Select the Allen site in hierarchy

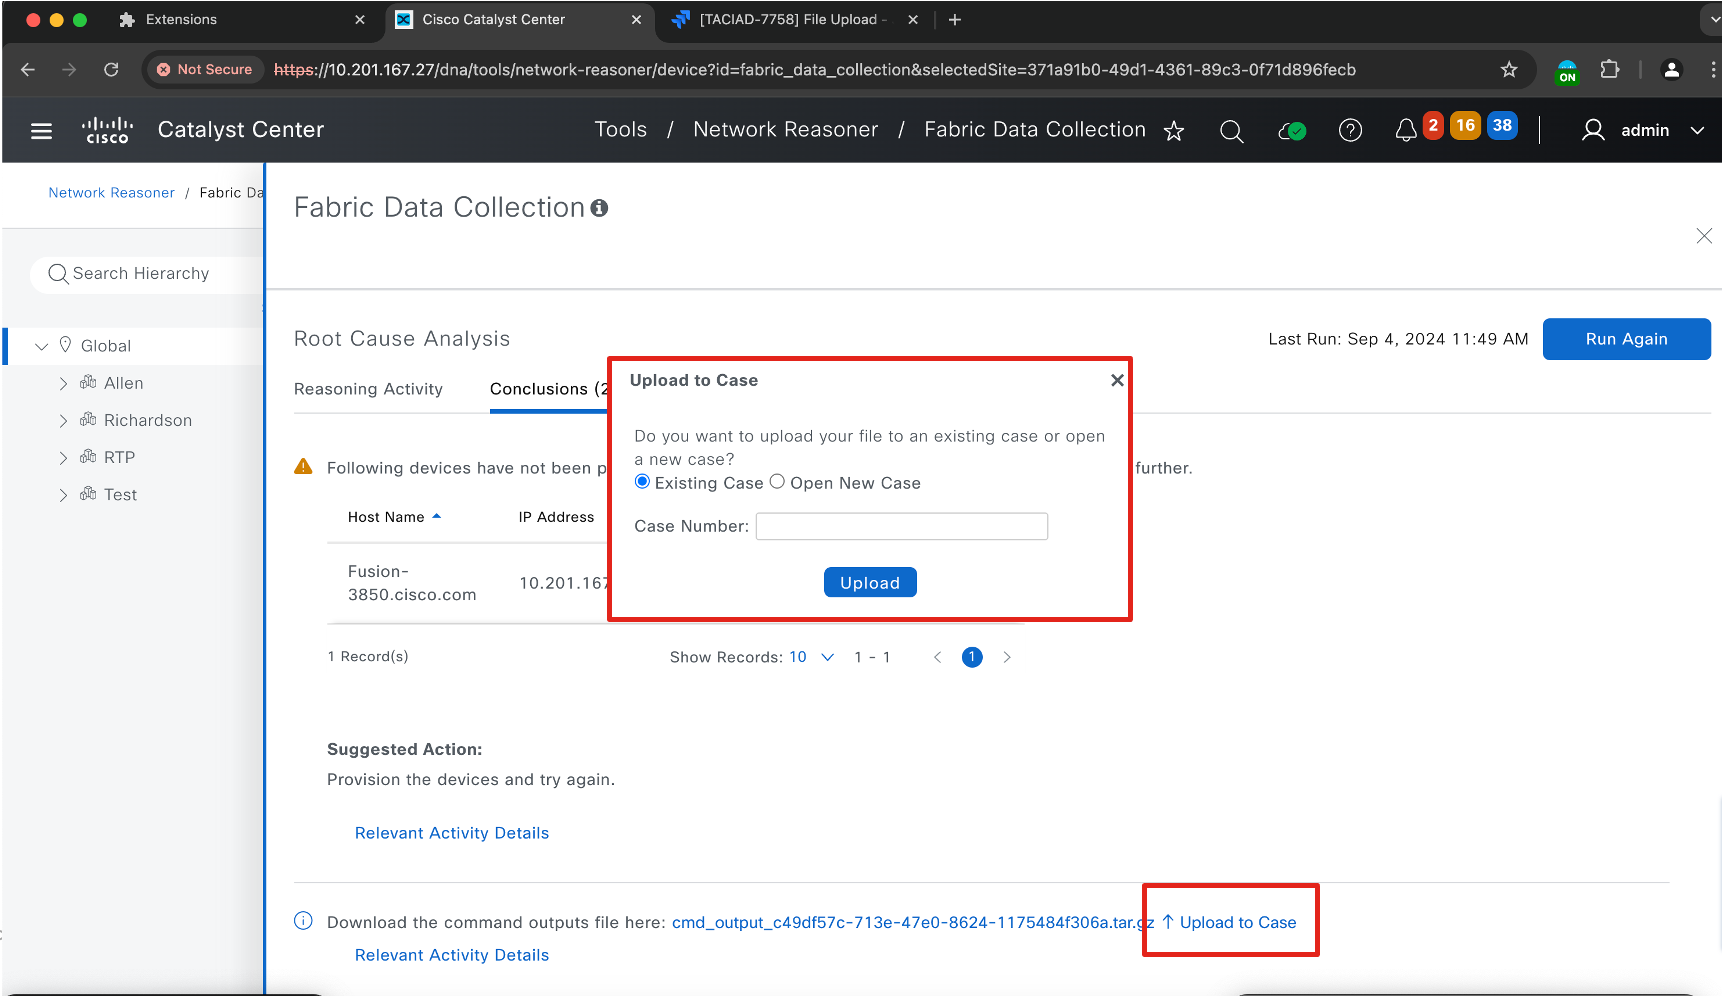(x=124, y=384)
